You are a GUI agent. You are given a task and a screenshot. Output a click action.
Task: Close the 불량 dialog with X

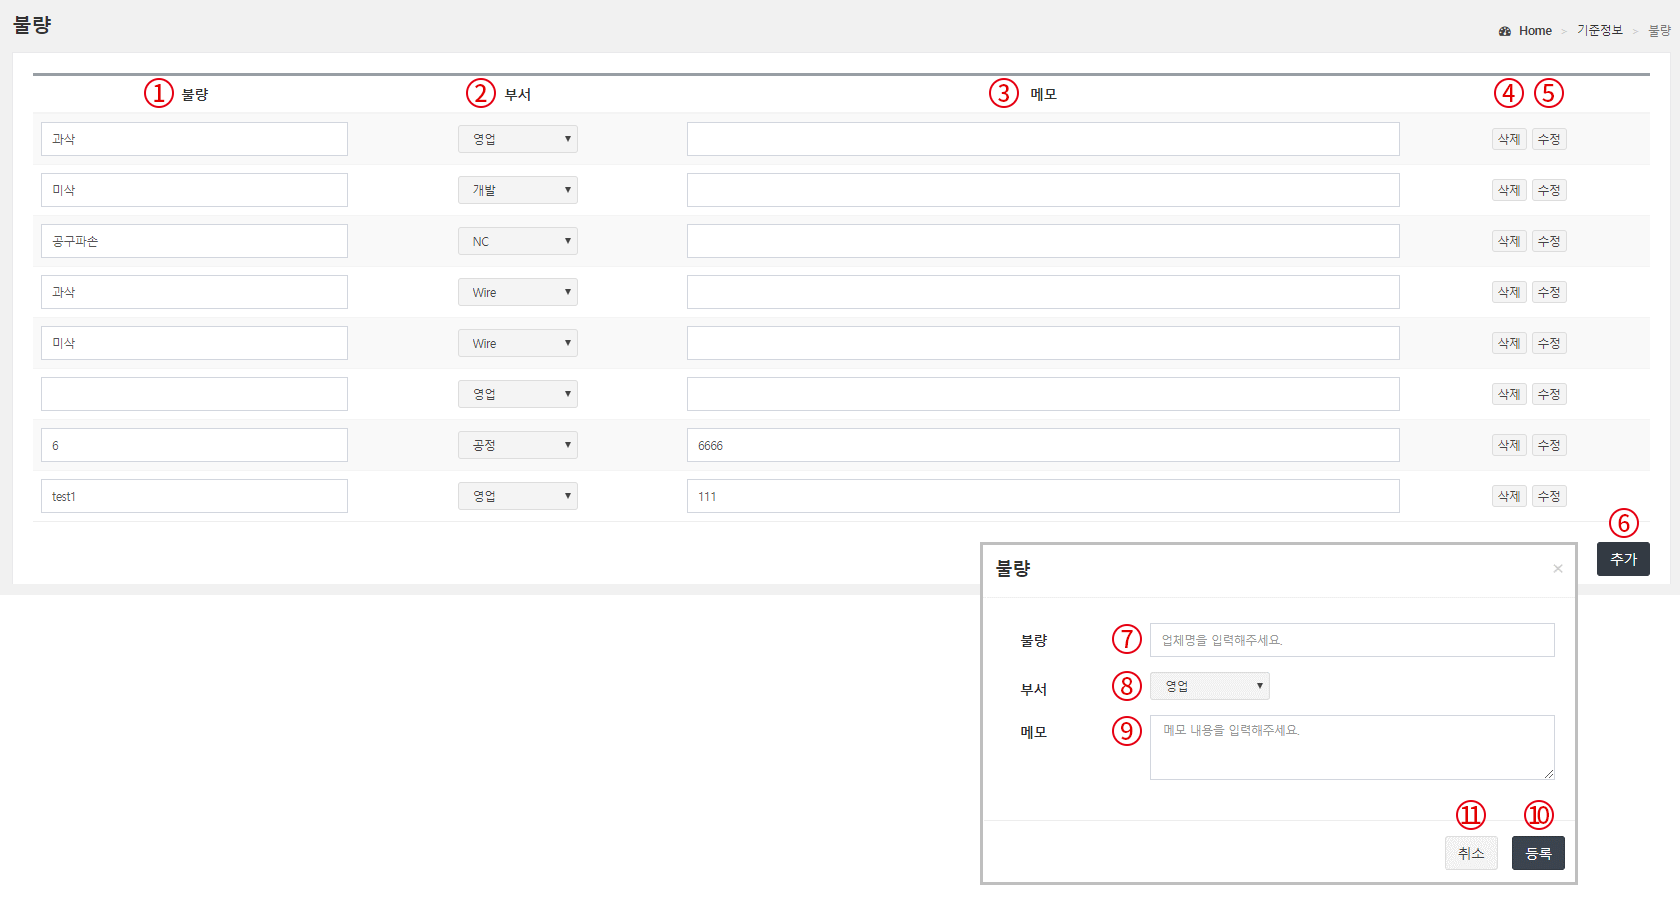tap(1557, 569)
